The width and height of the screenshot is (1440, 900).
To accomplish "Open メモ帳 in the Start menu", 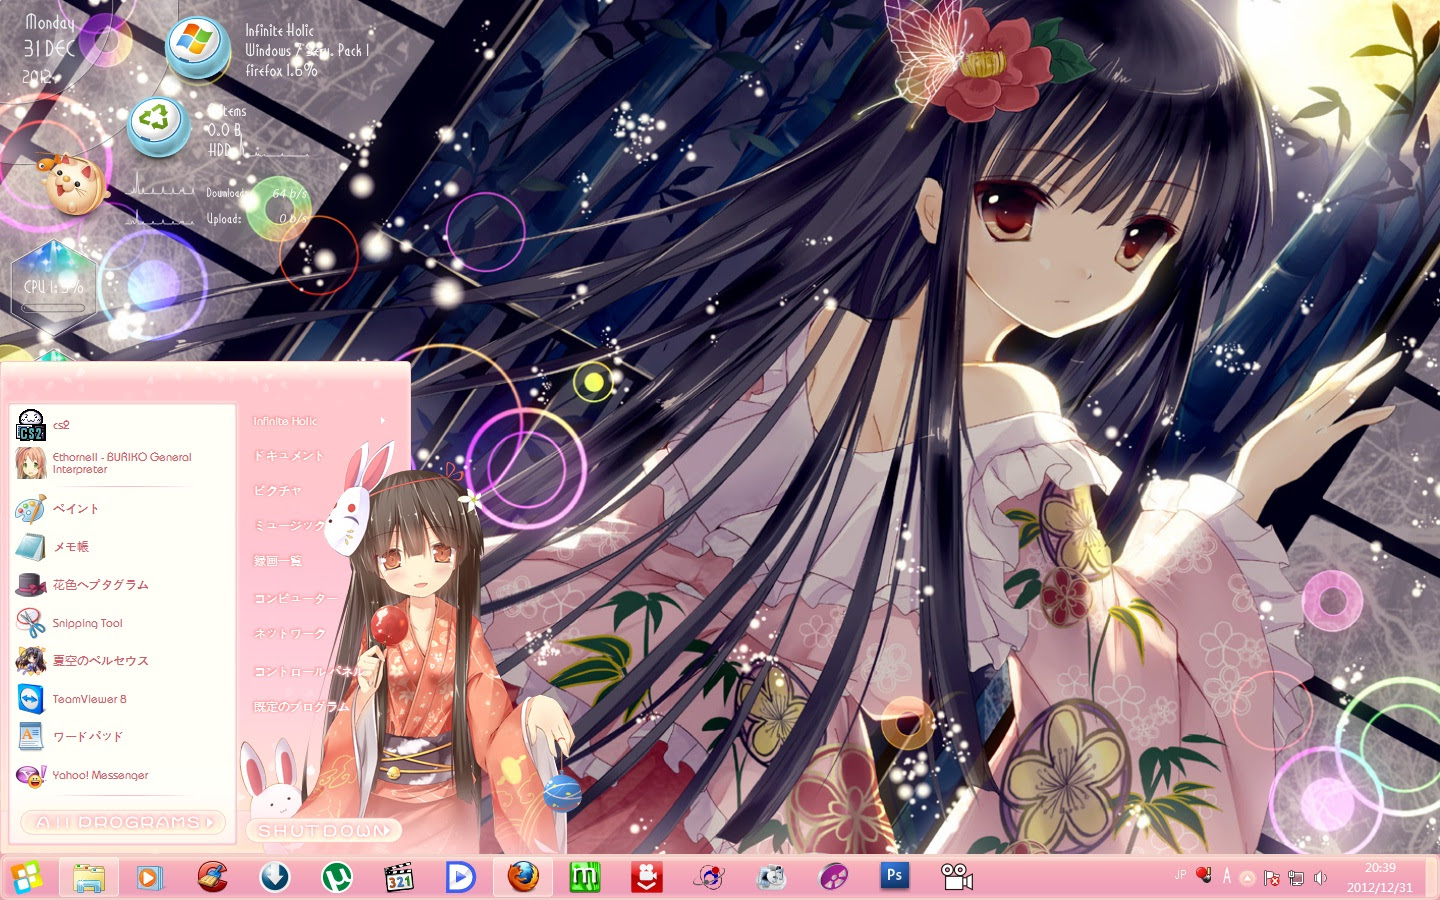I will click(123, 547).
